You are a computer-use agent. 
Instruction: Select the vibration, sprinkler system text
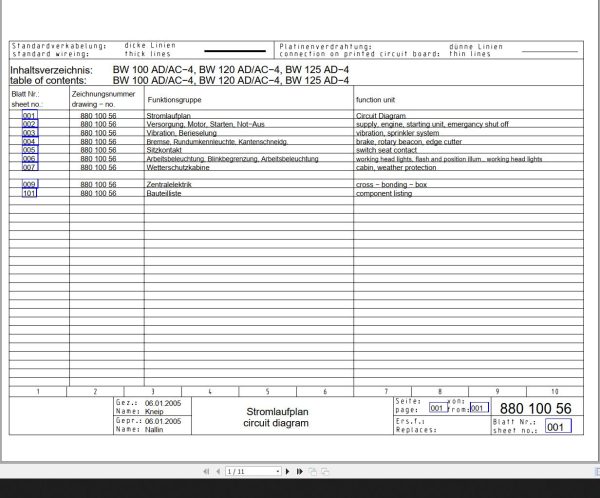(x=398, y=133)
